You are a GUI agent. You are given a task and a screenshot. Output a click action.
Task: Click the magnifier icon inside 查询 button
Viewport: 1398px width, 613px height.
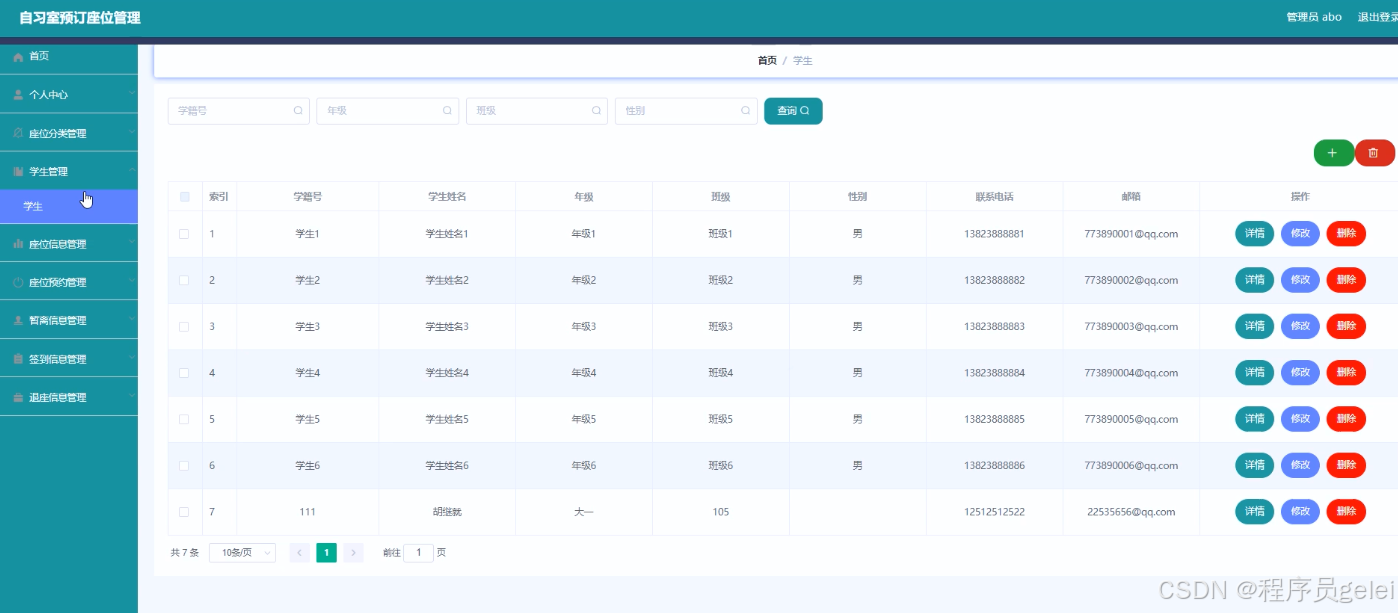[804, 110]
